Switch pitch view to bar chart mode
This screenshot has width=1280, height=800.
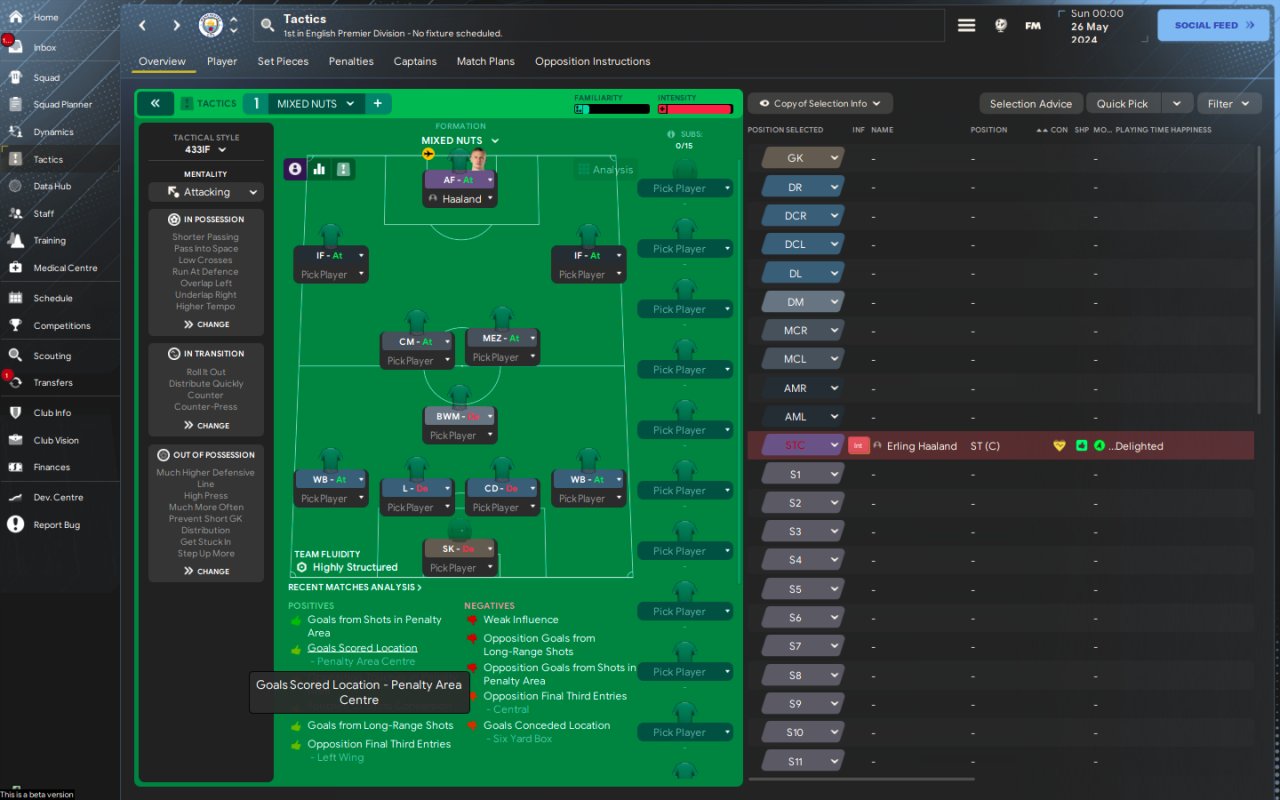(319, 169)
